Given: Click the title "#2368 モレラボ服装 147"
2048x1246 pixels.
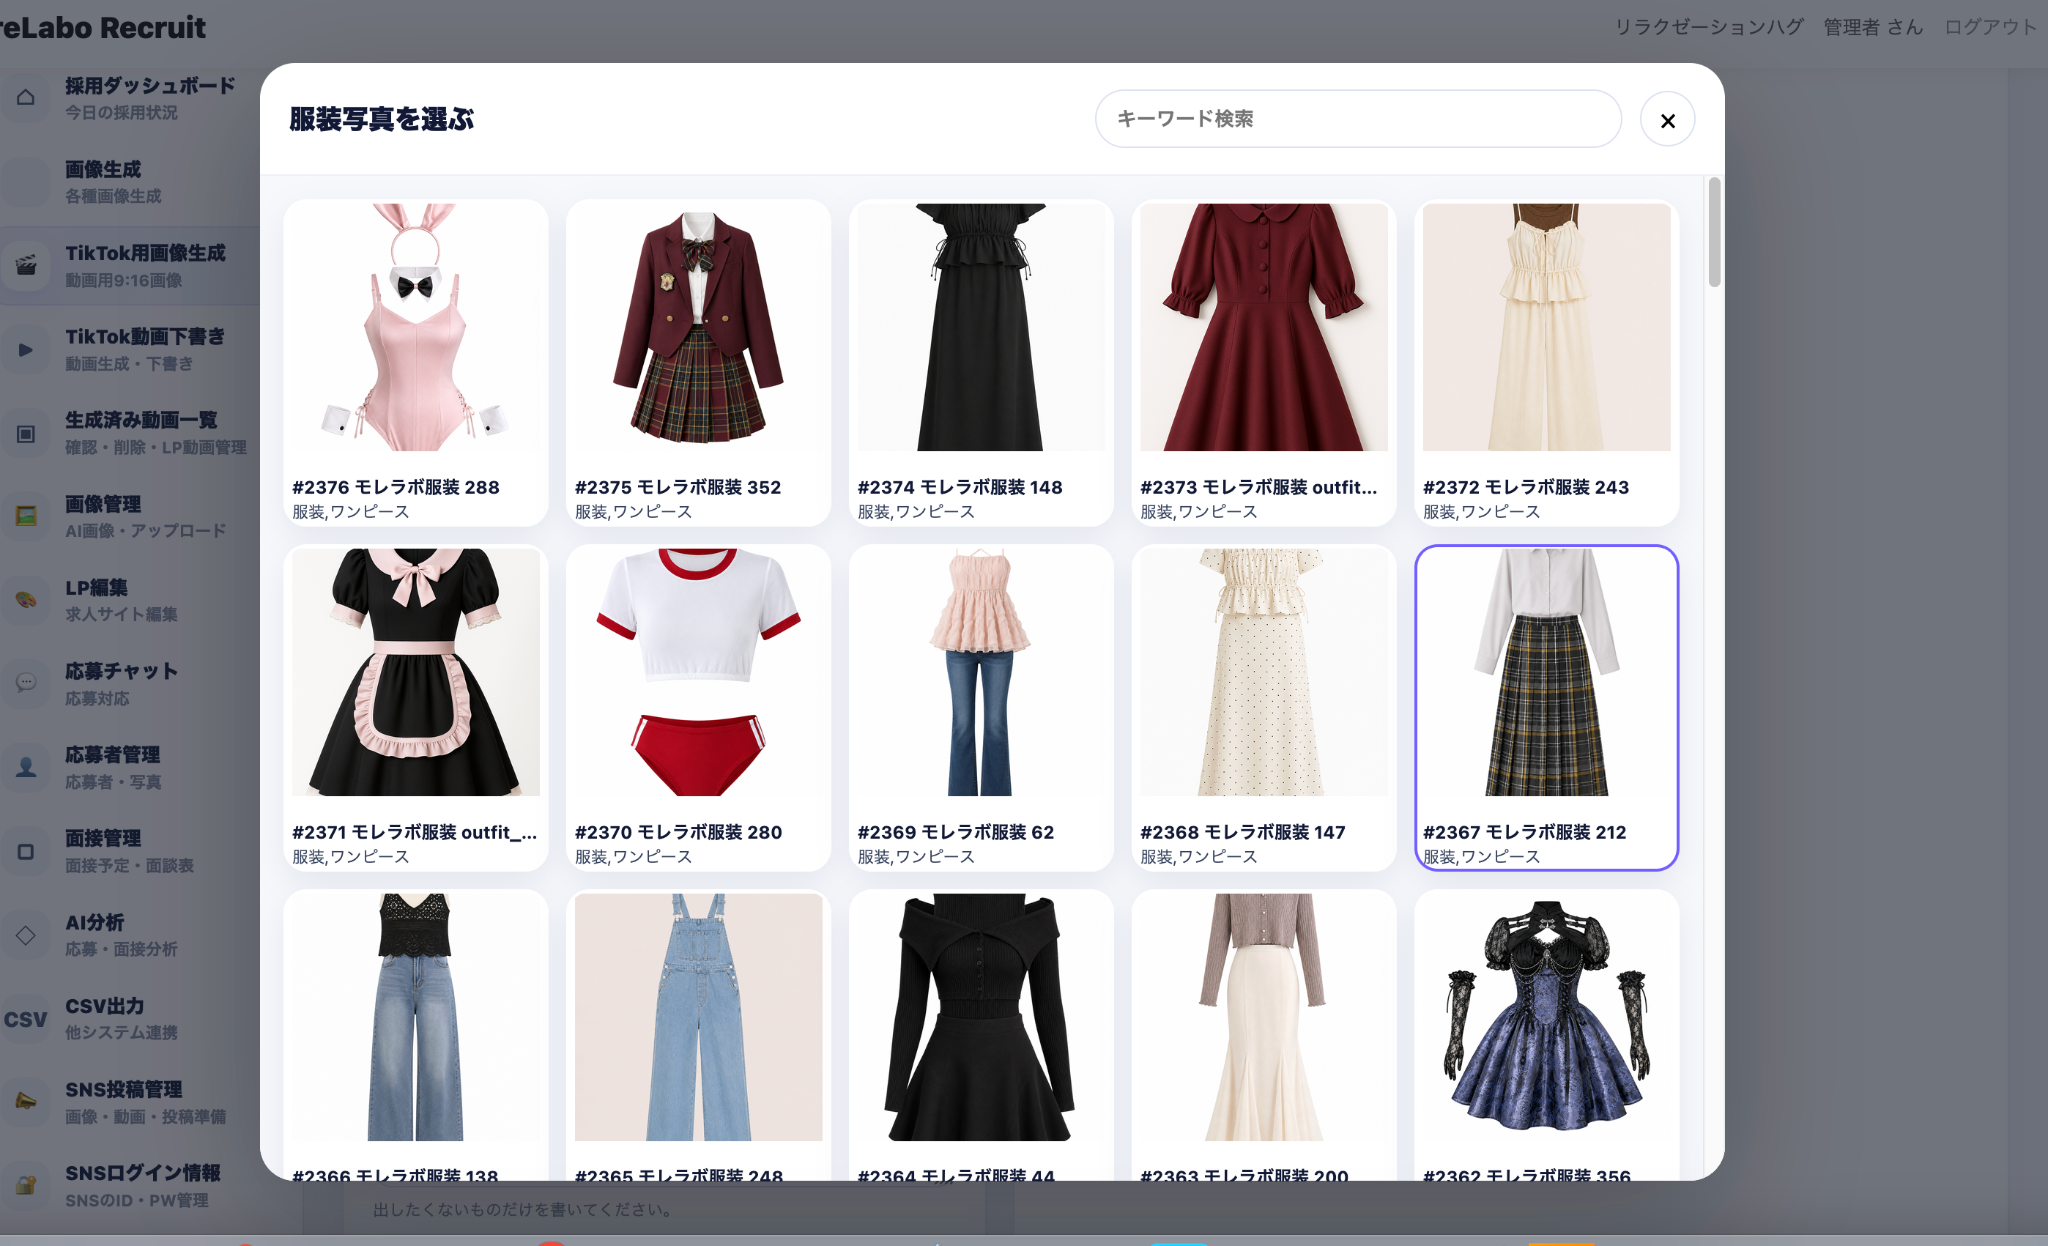Looking at the screenshot, I should (x=1243, y=832).
